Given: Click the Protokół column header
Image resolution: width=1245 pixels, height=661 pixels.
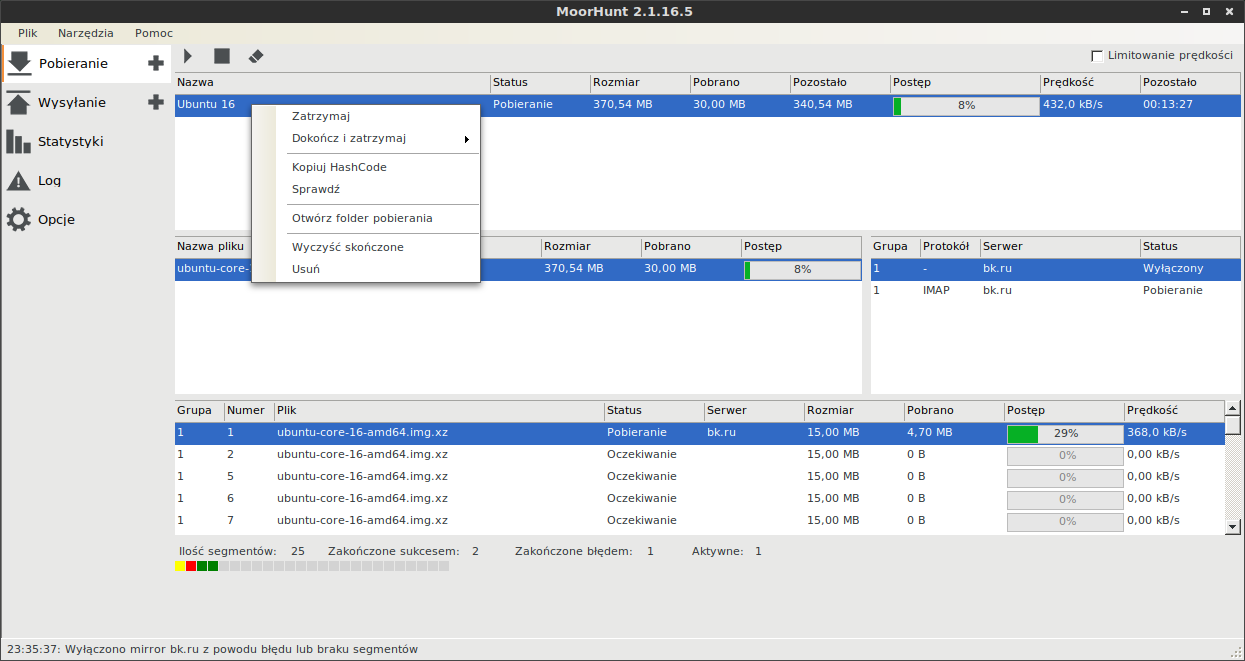Looking at the screenshot, I should (x=950, y=246).
